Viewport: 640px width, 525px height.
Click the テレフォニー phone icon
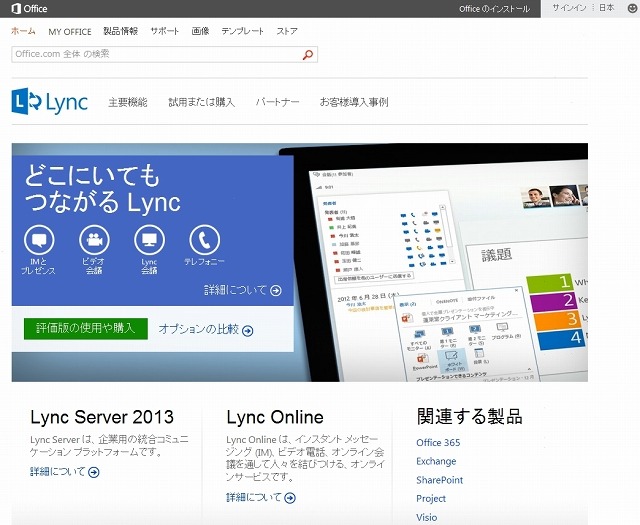coord(204,240)
